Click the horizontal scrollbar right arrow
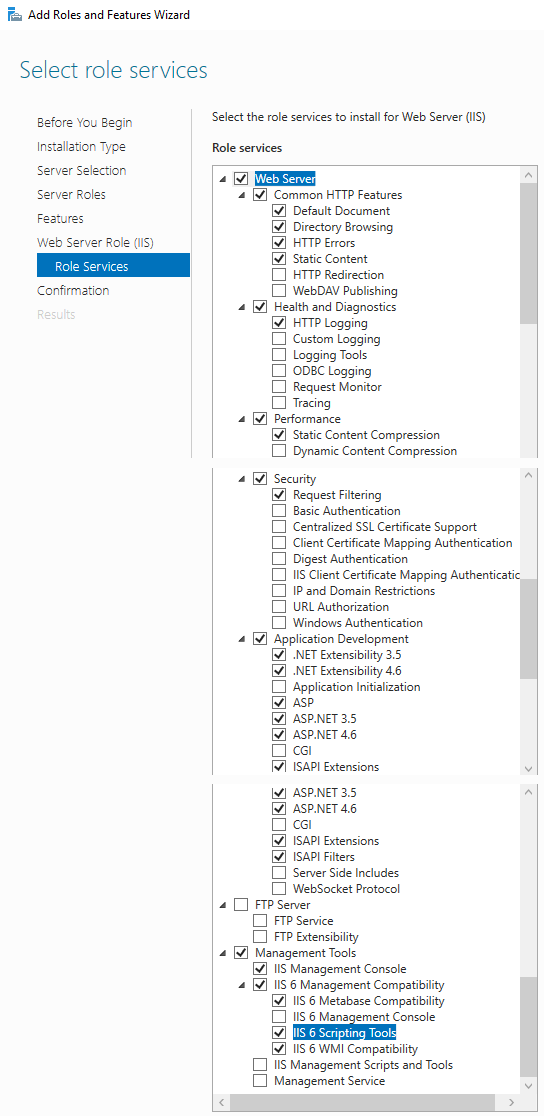Image resolution: width=544 pixels, height=1116 pixels. (513, 1102)
